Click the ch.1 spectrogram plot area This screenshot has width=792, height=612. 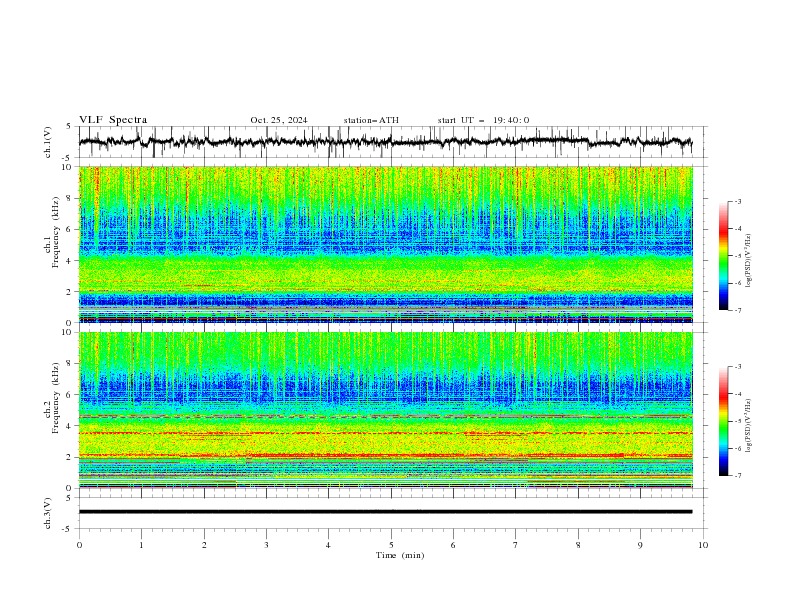pos(385,244)
